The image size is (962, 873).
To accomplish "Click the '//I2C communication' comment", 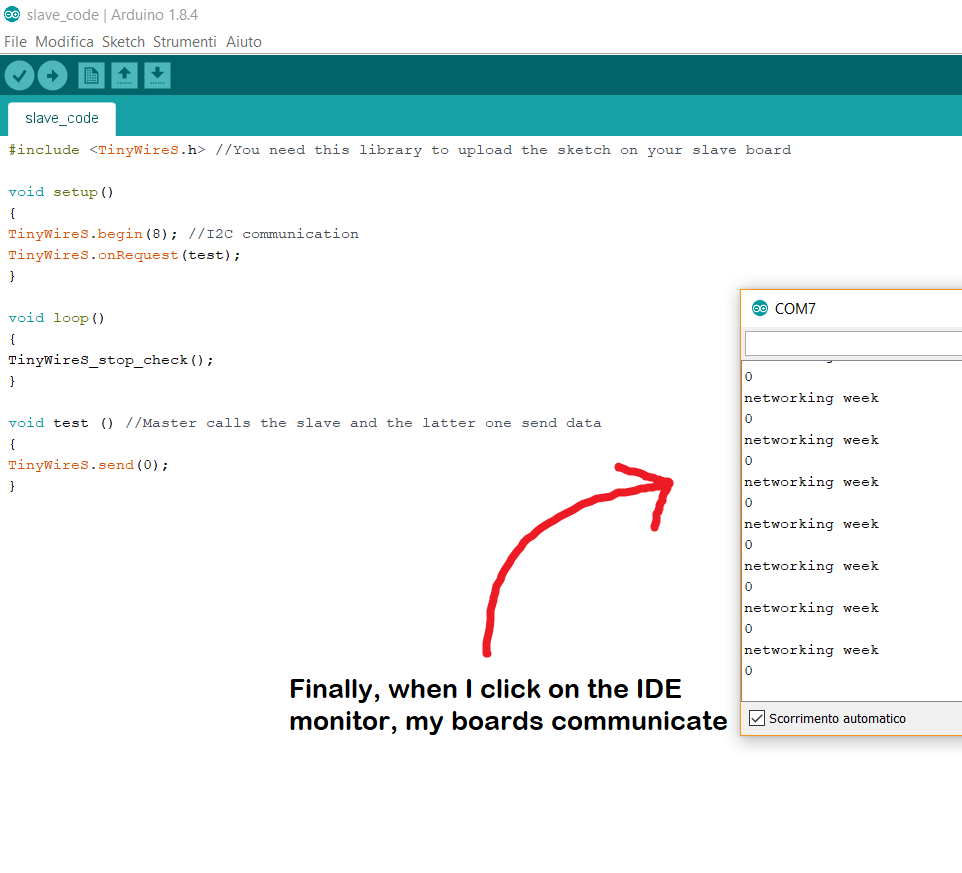I will point(274,234).
